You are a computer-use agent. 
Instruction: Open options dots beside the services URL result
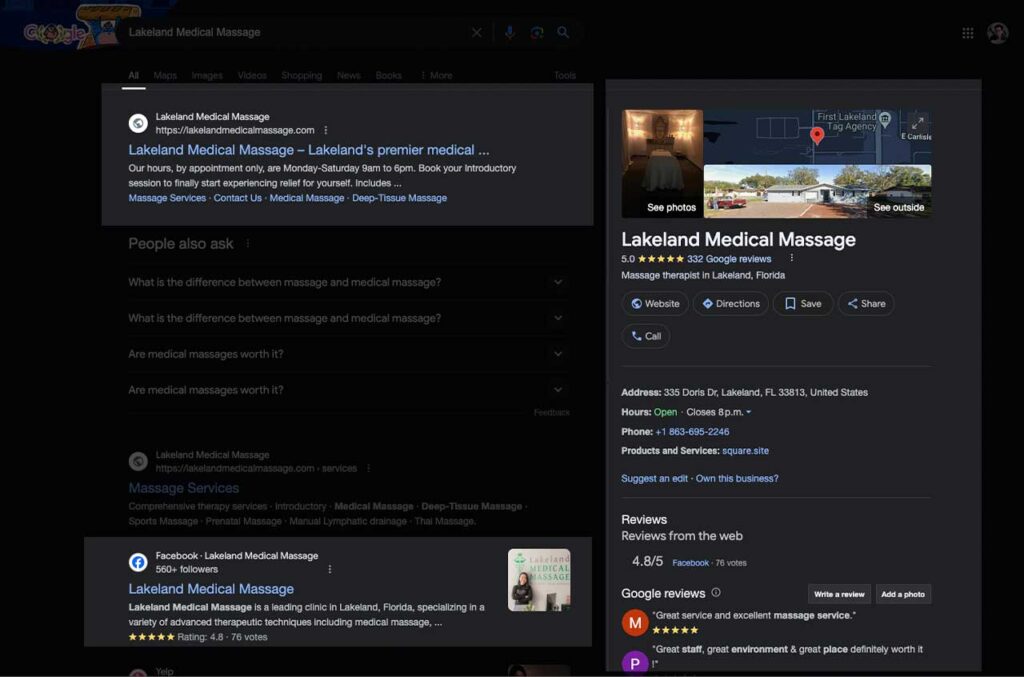[x=369, y=468]
